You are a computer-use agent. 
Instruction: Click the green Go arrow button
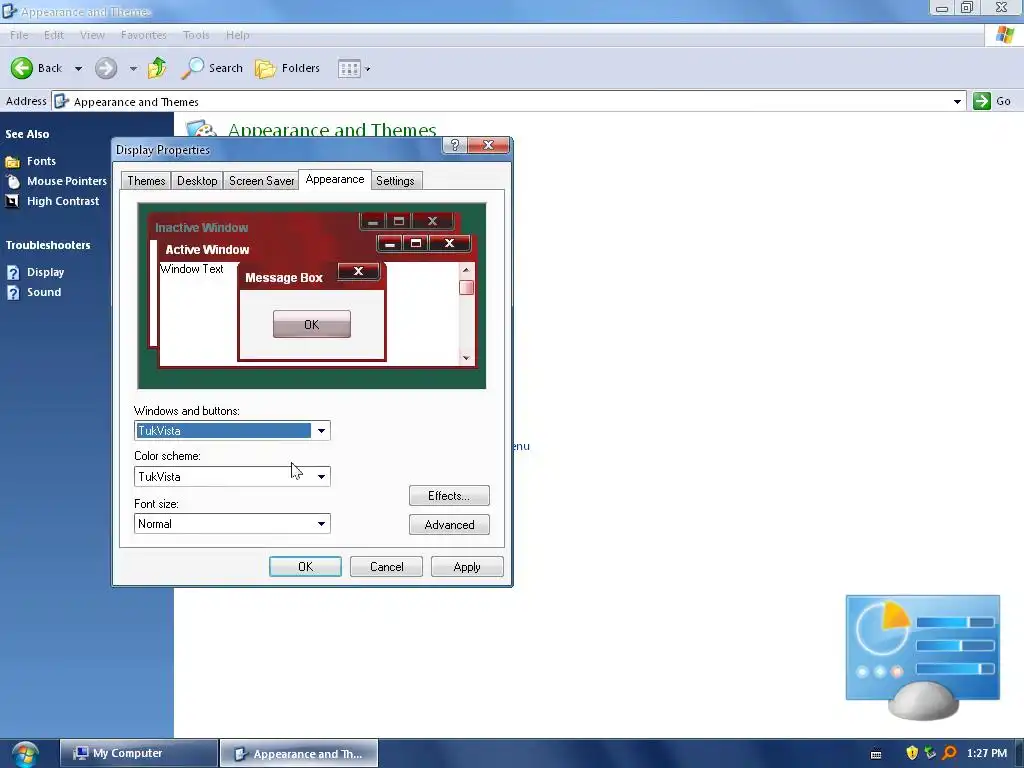pyautogui.click(x=982, y=101)
